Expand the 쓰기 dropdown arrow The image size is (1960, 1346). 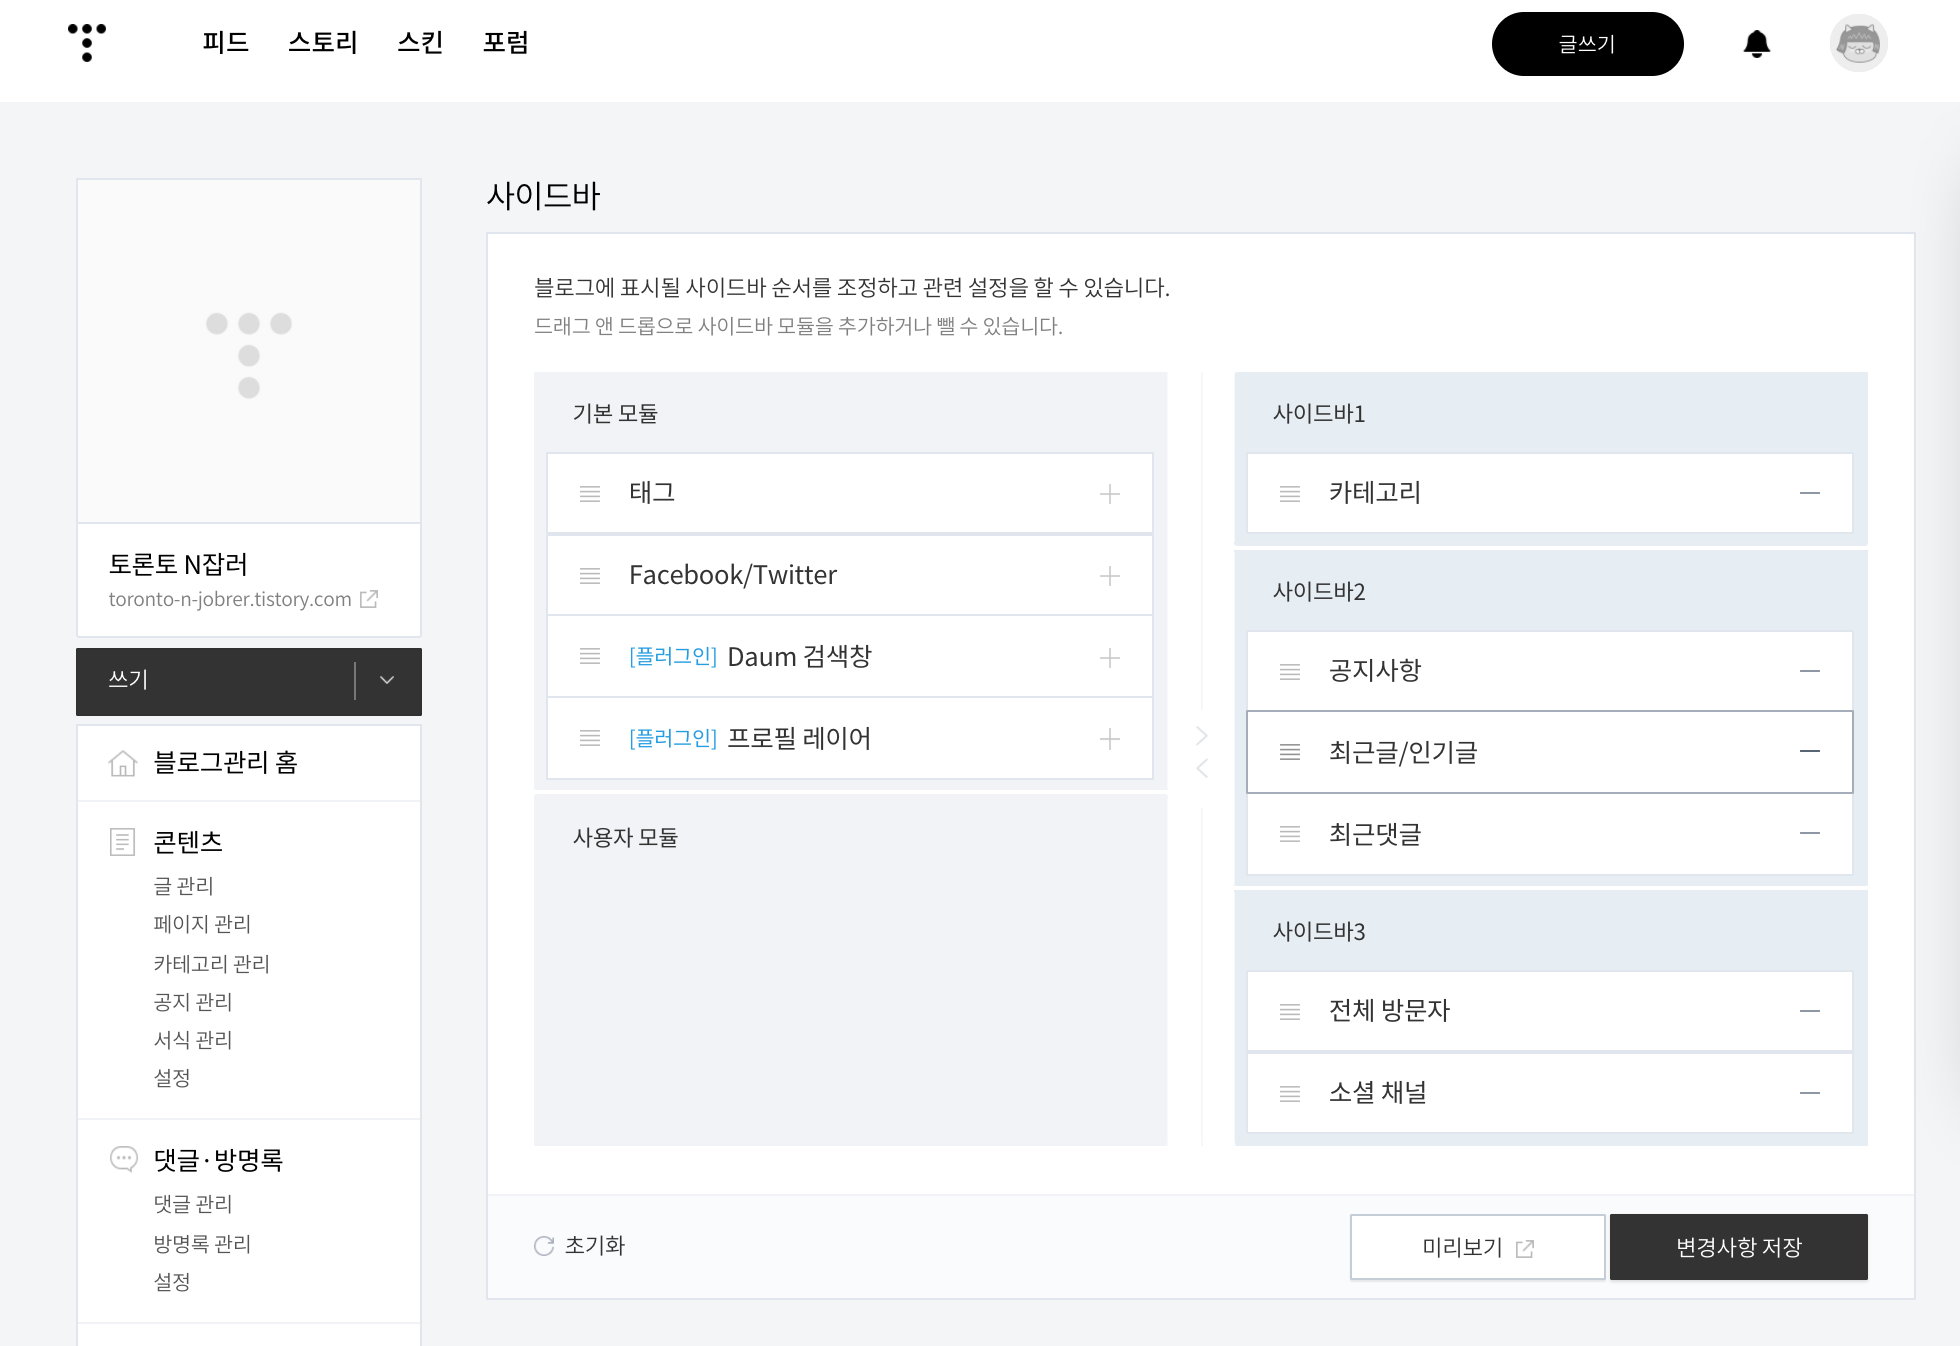[387, 681]
